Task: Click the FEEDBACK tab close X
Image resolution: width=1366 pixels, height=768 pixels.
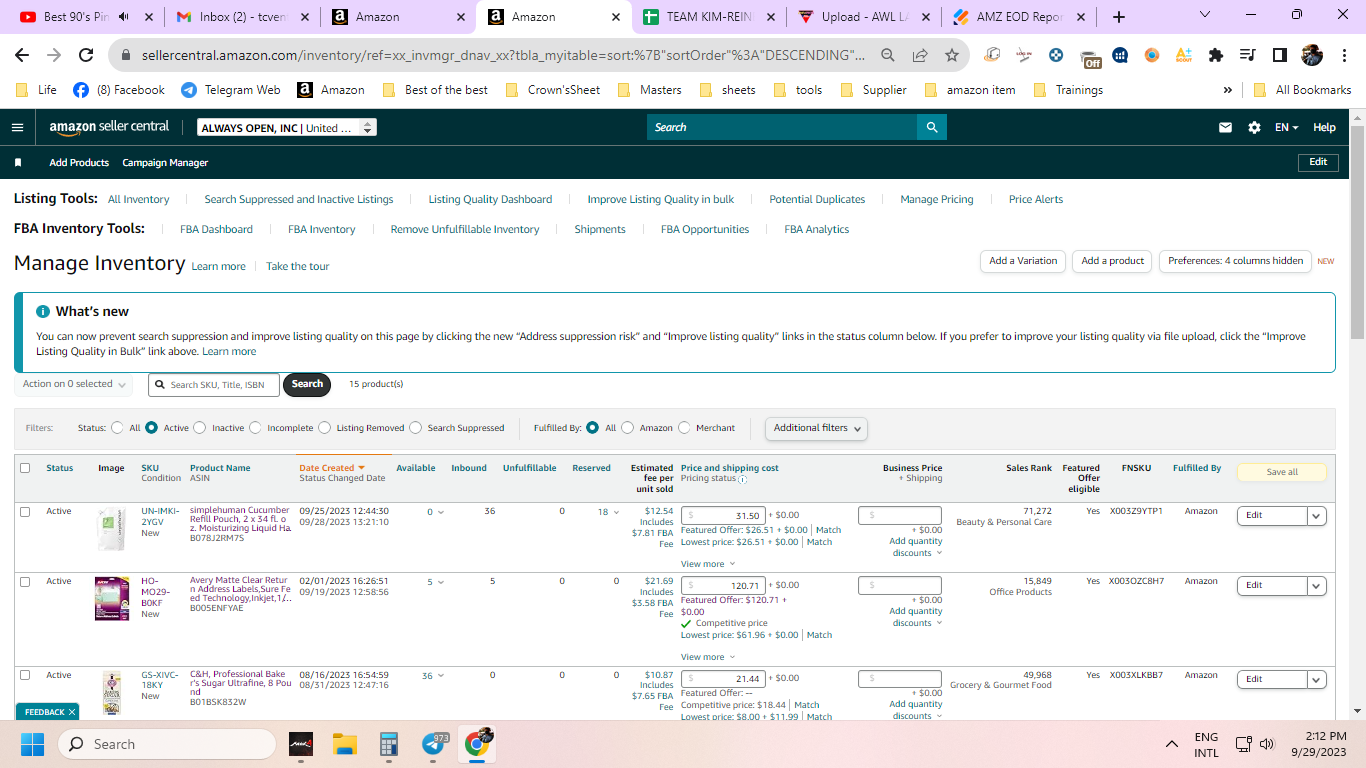Action: point(72,712)
